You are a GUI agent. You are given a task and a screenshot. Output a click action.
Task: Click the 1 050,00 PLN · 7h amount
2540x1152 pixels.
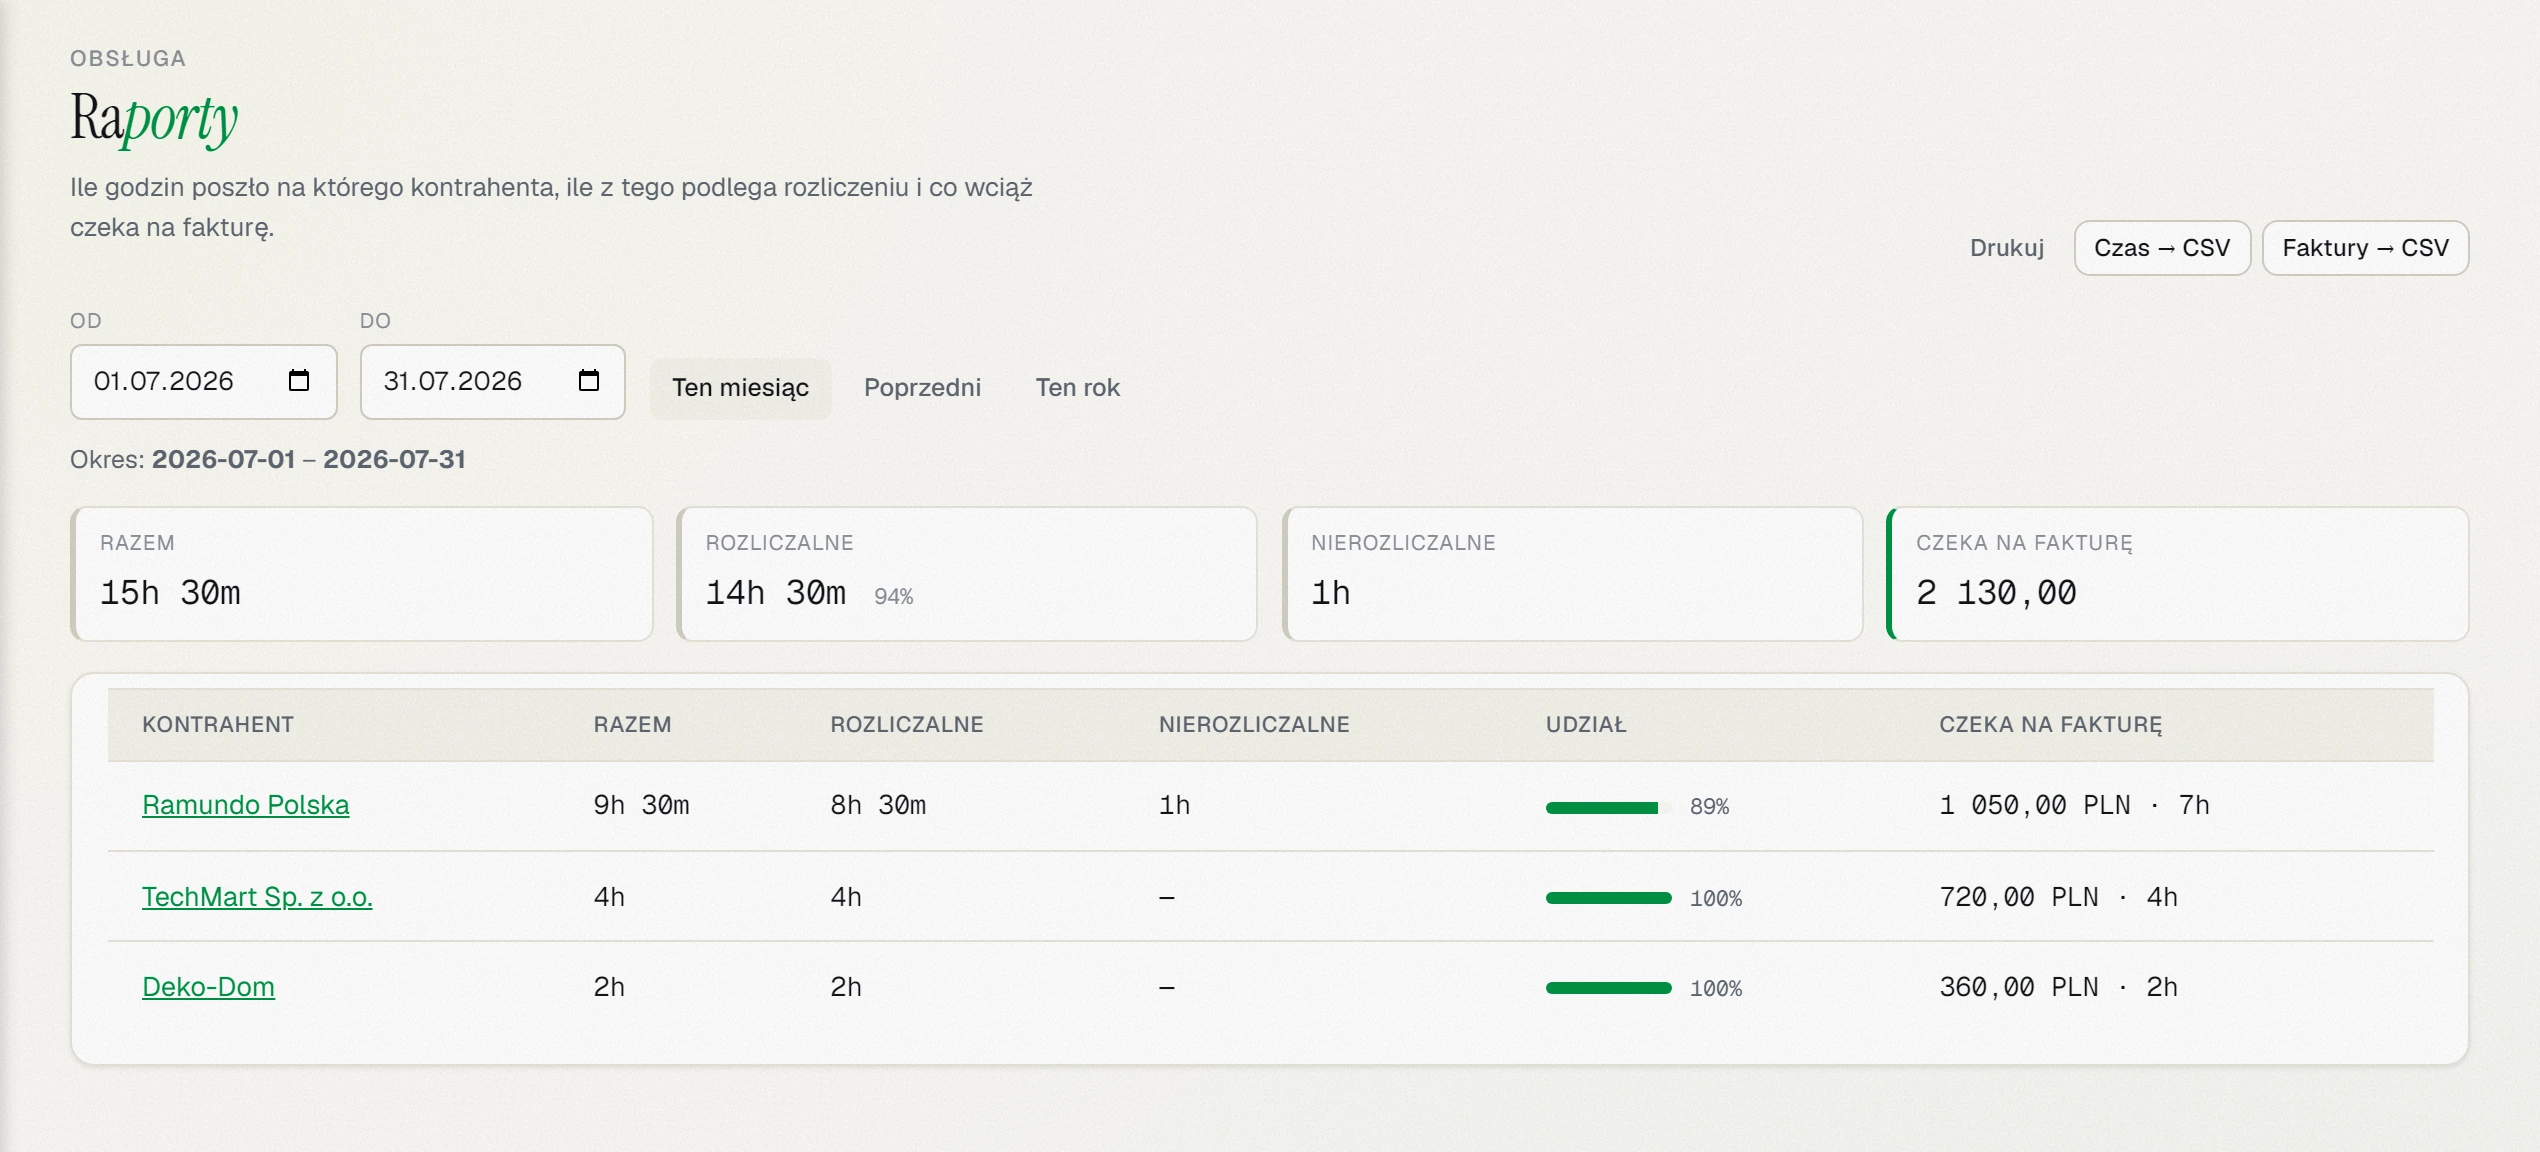click(2074, 805)
